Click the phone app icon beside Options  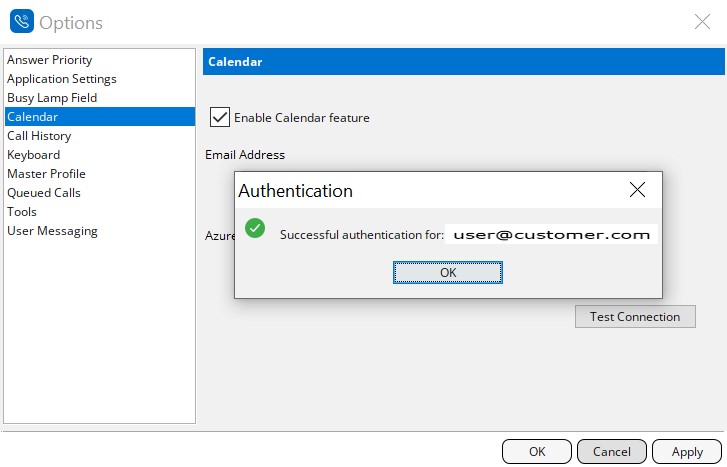click(22, 21)
